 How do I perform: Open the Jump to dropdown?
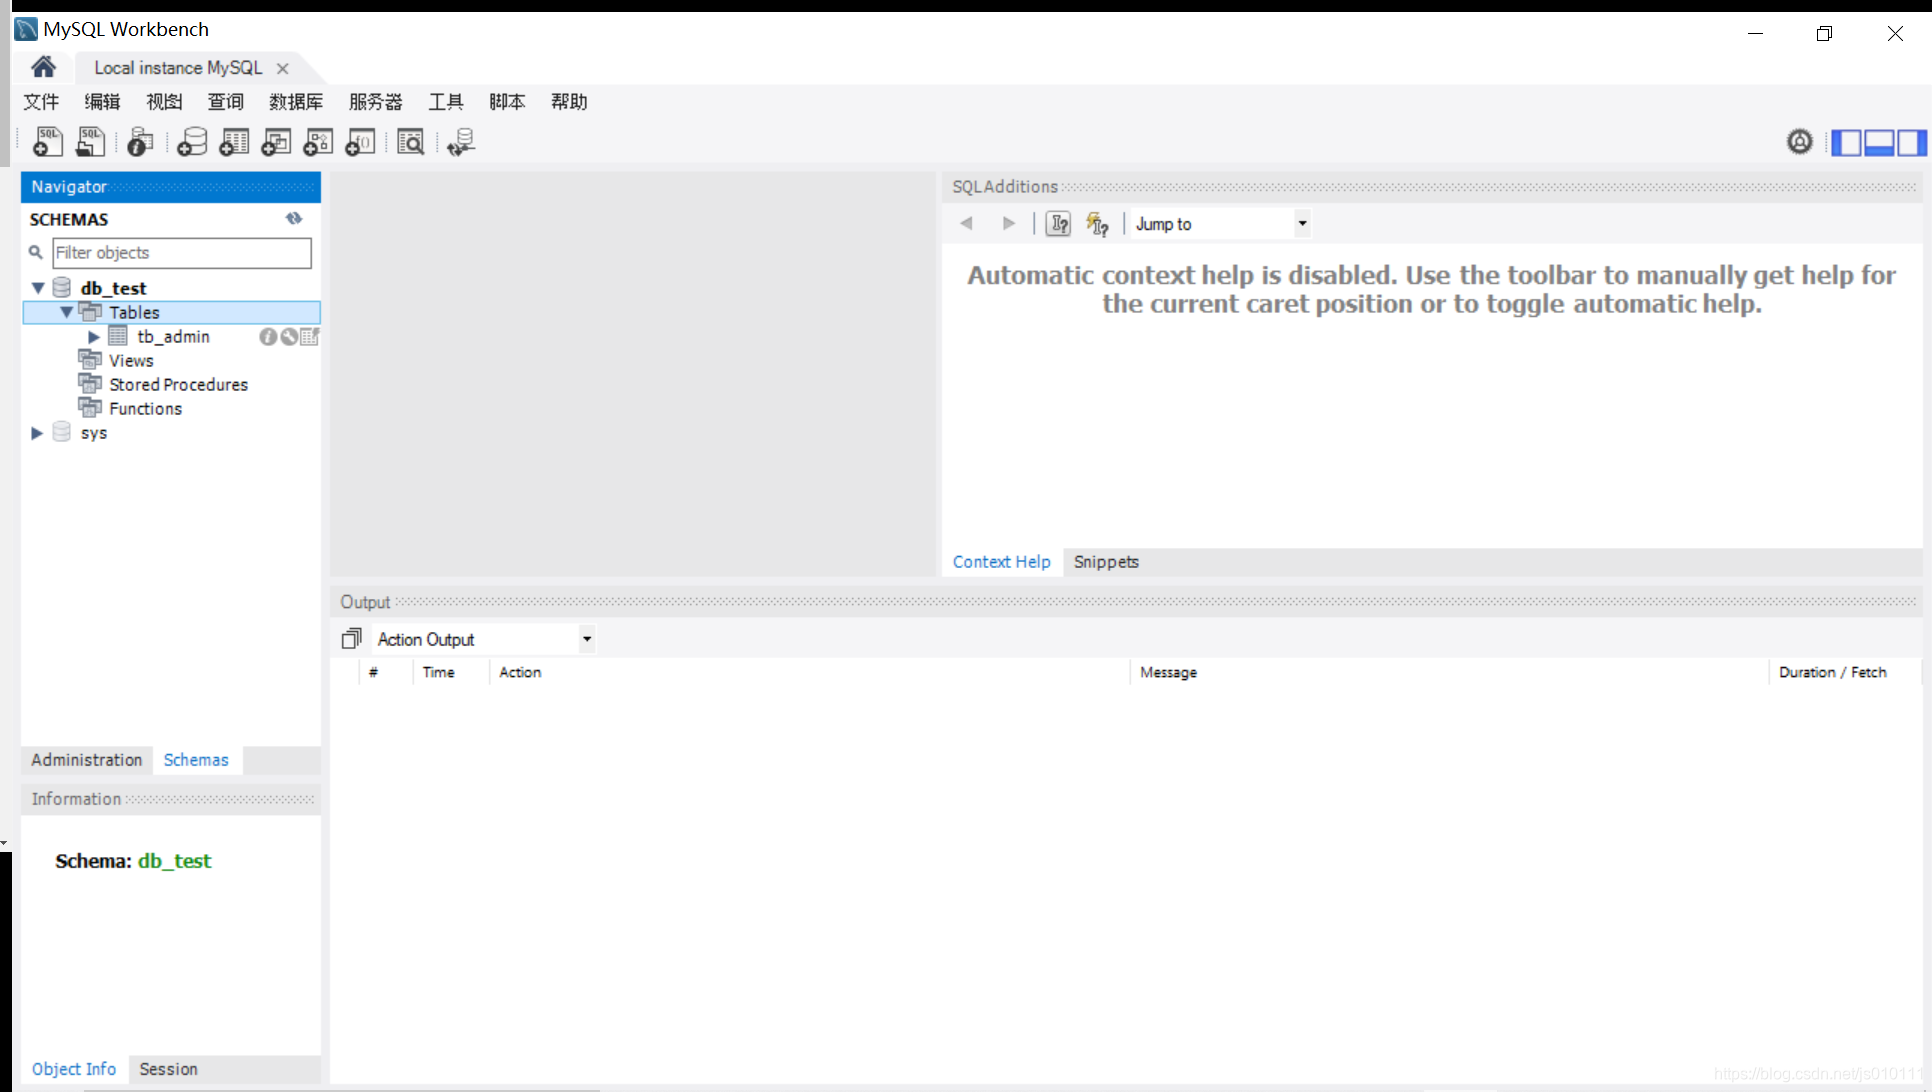[x=1302, y=223]
